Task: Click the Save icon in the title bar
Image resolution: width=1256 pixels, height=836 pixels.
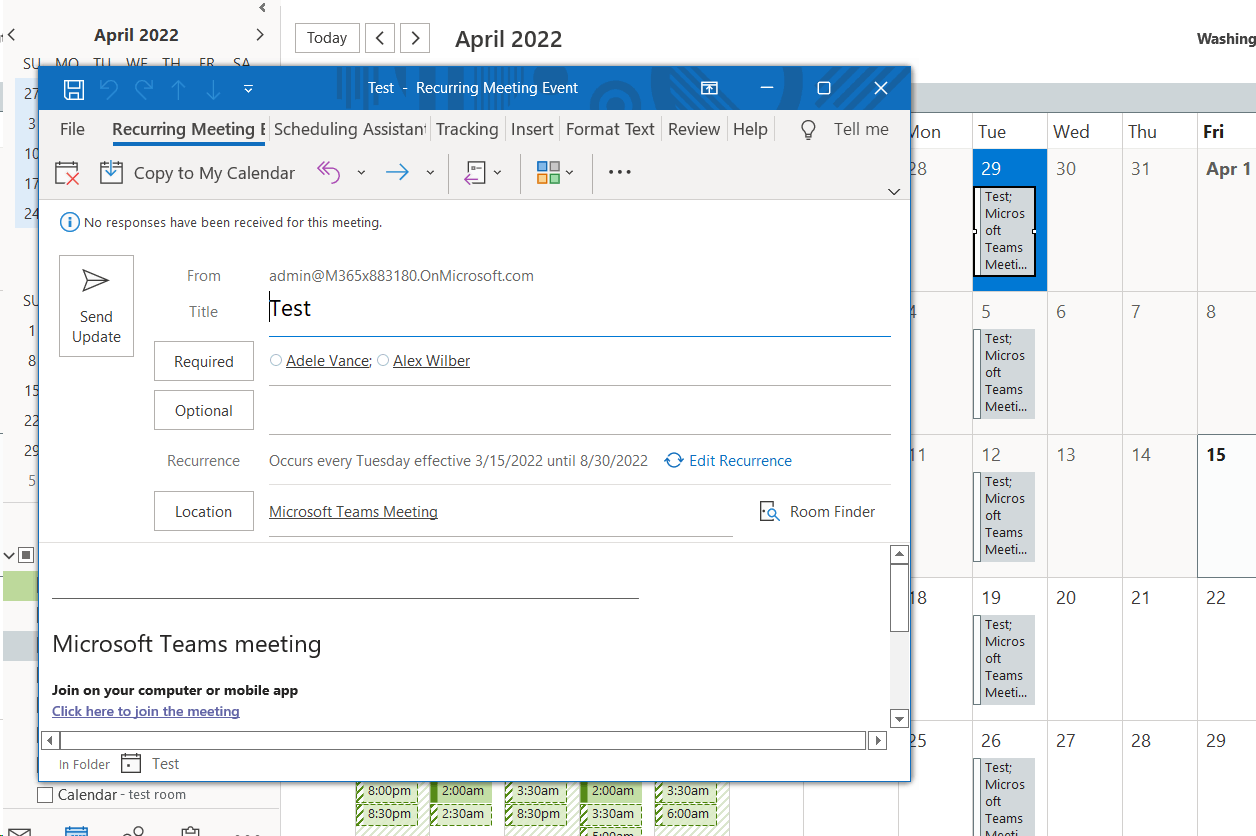Action: click(73, 88)
